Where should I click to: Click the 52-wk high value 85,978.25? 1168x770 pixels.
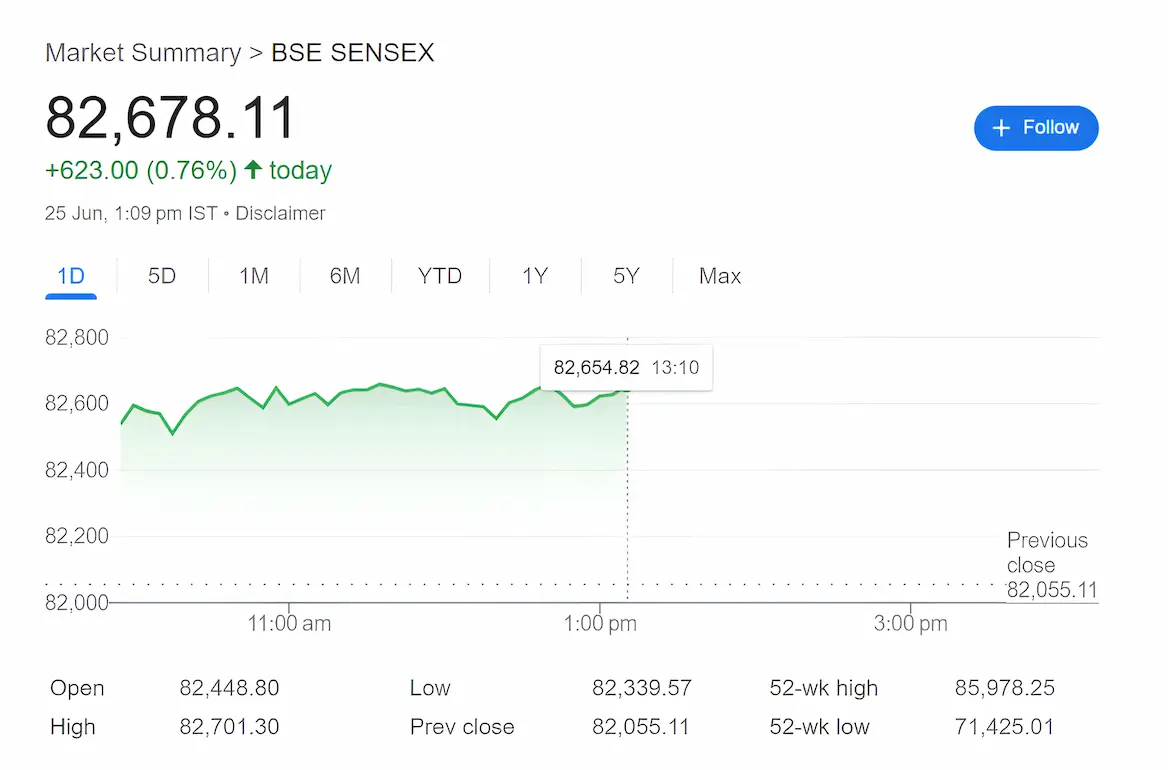tap(1005, 688)
